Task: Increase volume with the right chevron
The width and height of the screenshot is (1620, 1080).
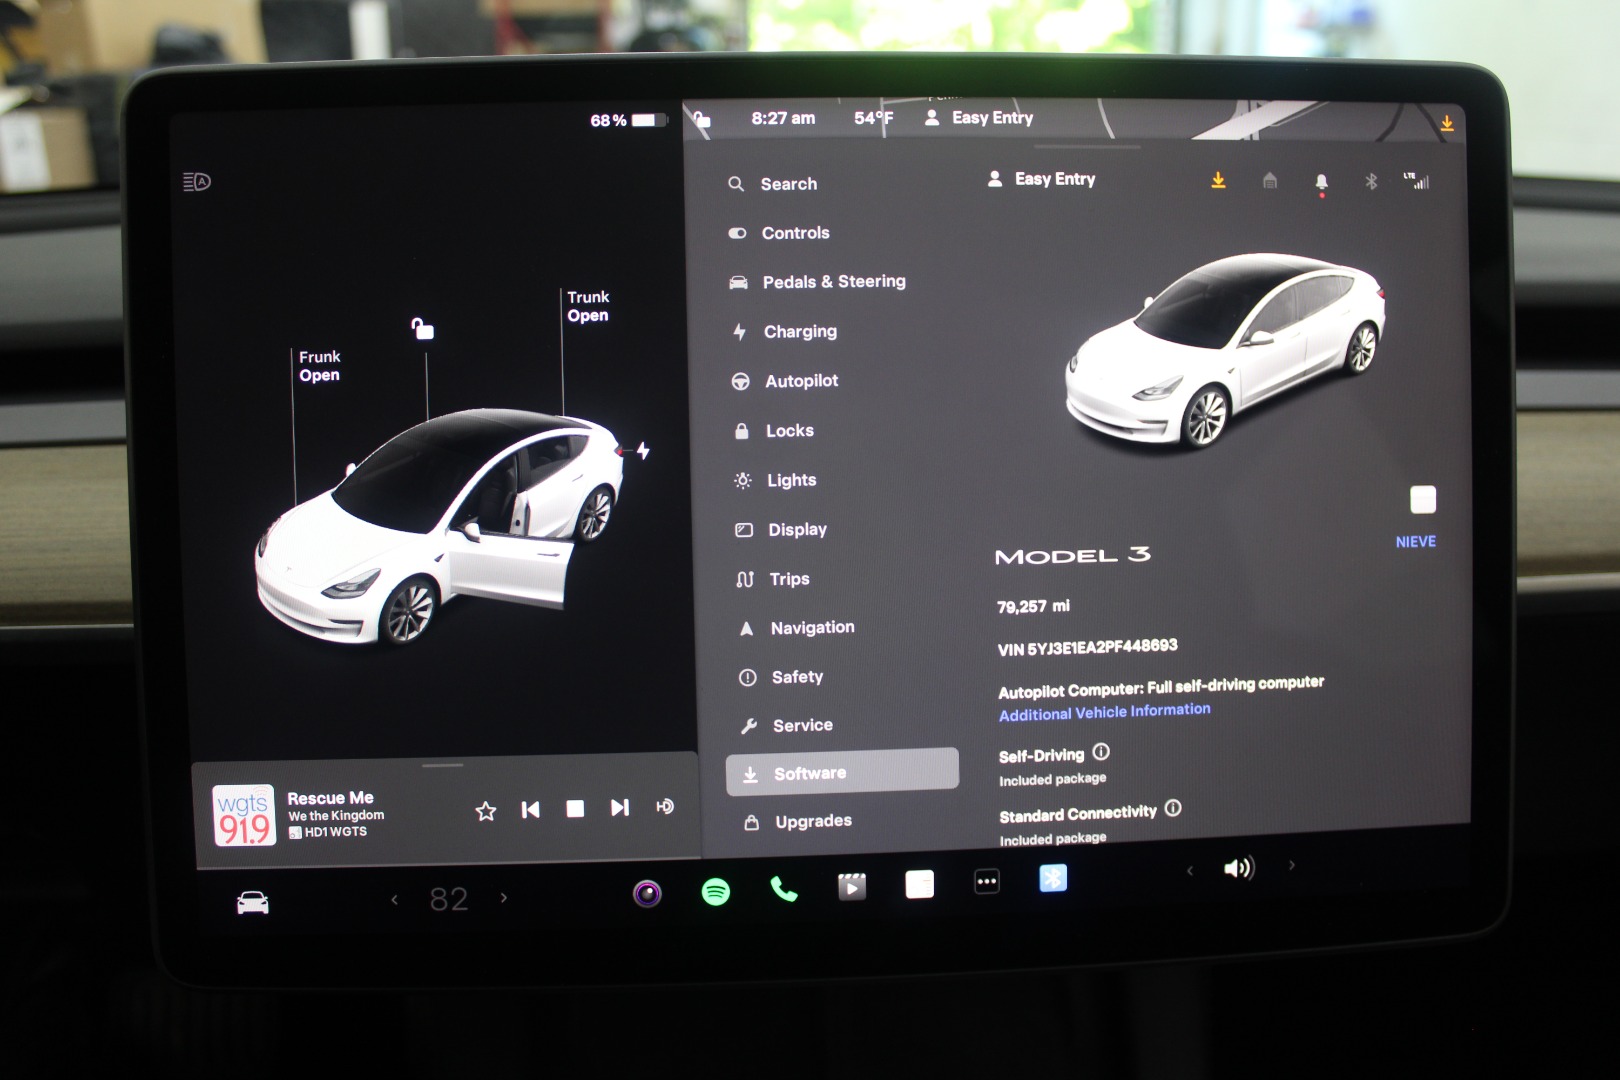Action: tap(1292, 865)
